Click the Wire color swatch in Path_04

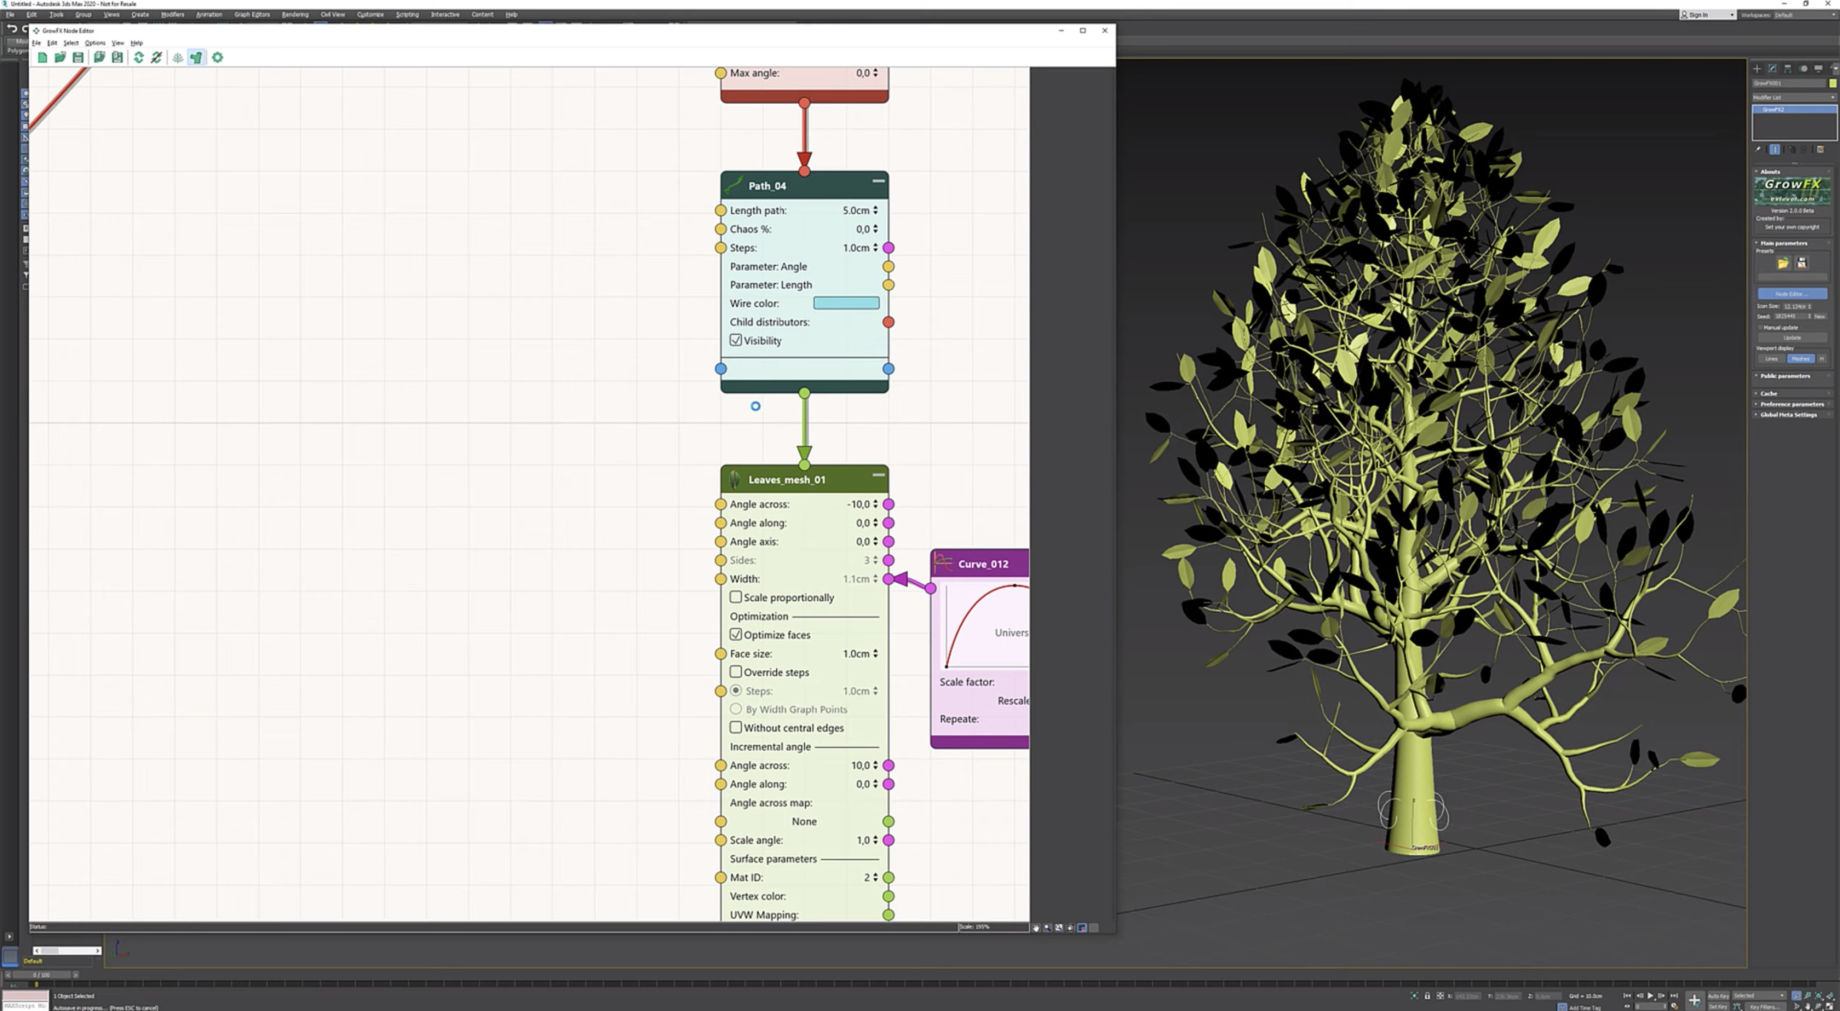coord(846,303)
